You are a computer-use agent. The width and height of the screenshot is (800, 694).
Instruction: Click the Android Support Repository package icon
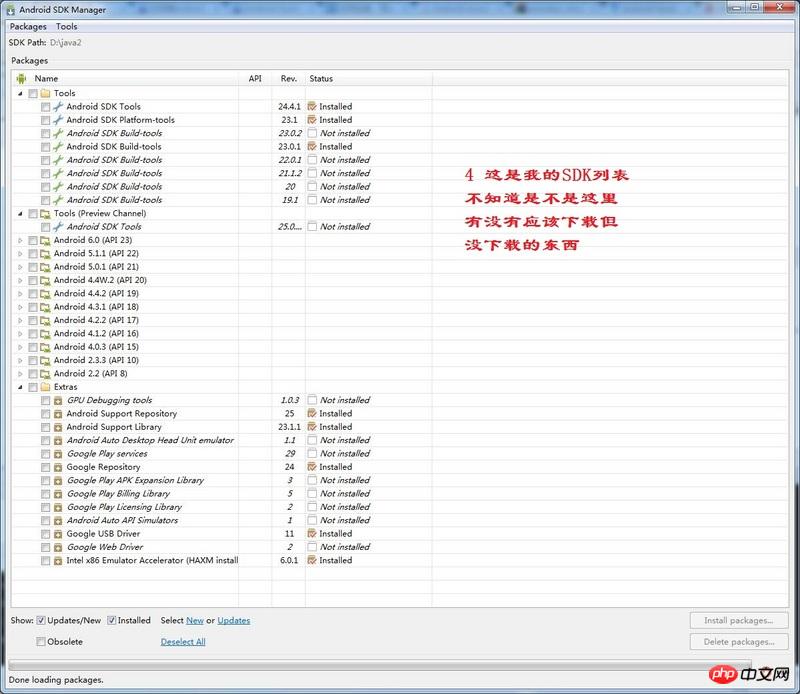(x=58, y=414)
